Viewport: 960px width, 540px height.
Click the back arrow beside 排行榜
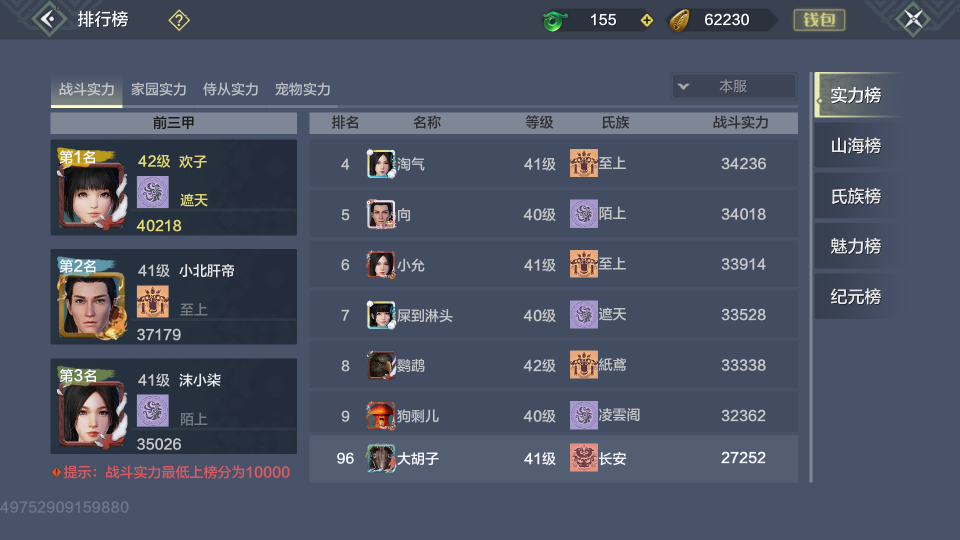(x=48, y=19)
